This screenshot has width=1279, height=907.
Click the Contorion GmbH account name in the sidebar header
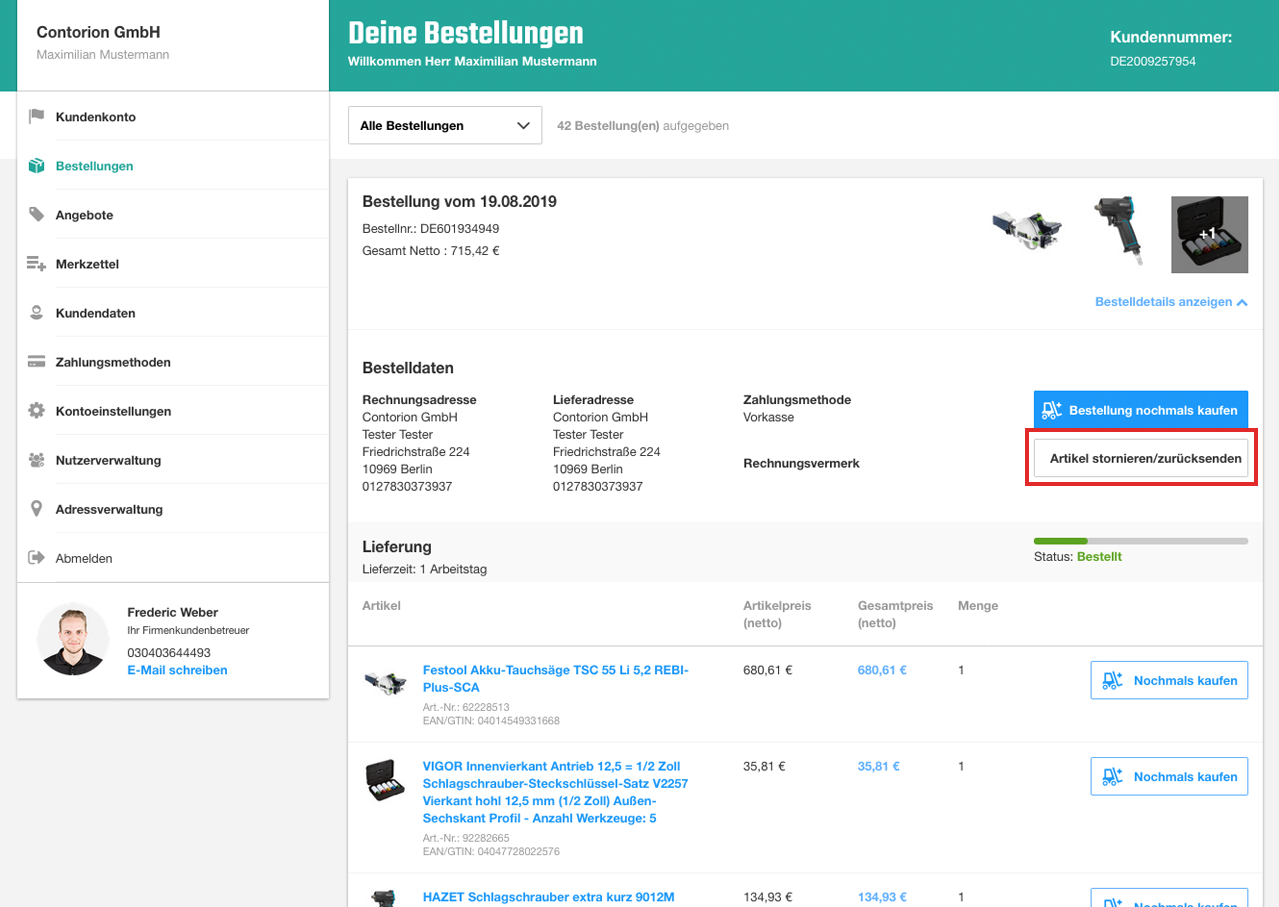99,33
